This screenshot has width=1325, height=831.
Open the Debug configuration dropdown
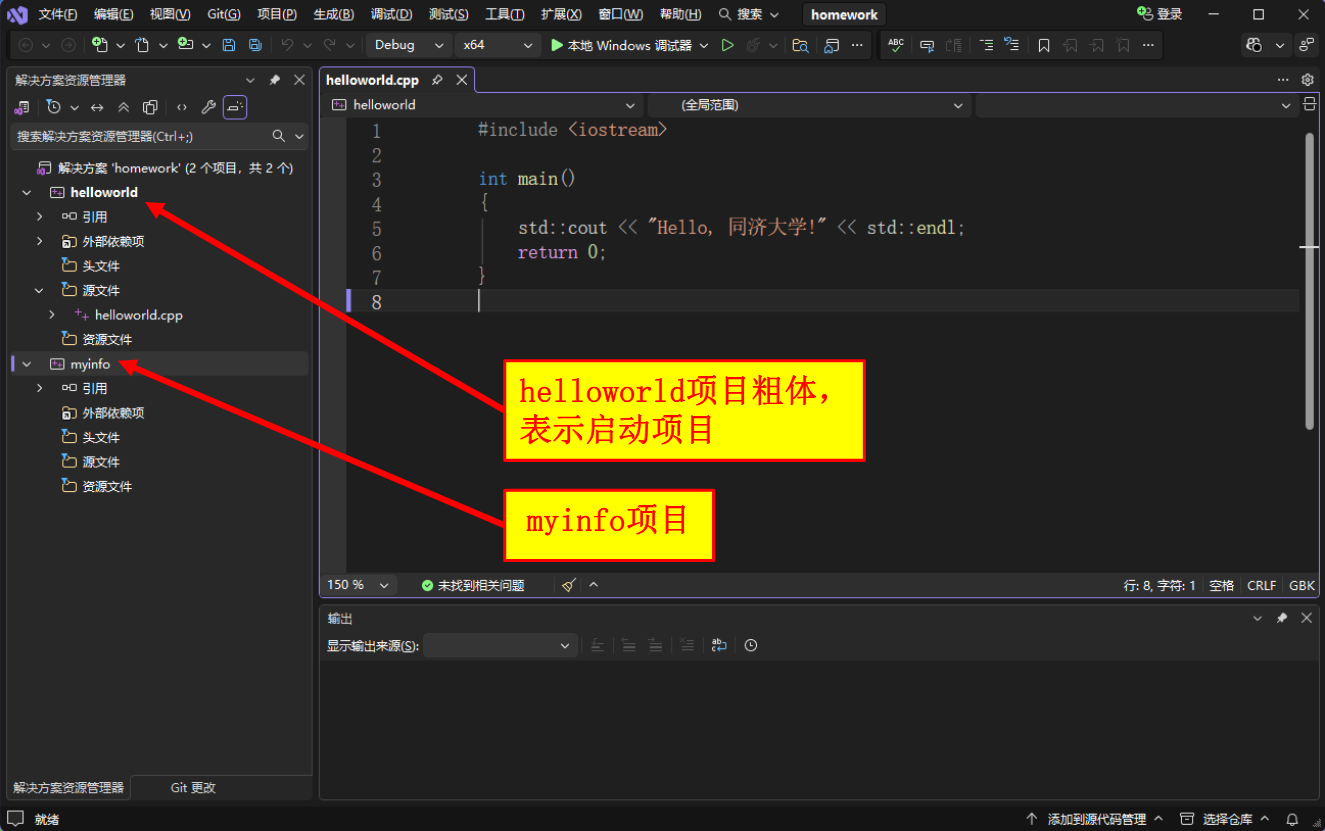click(x=410, y=45)
